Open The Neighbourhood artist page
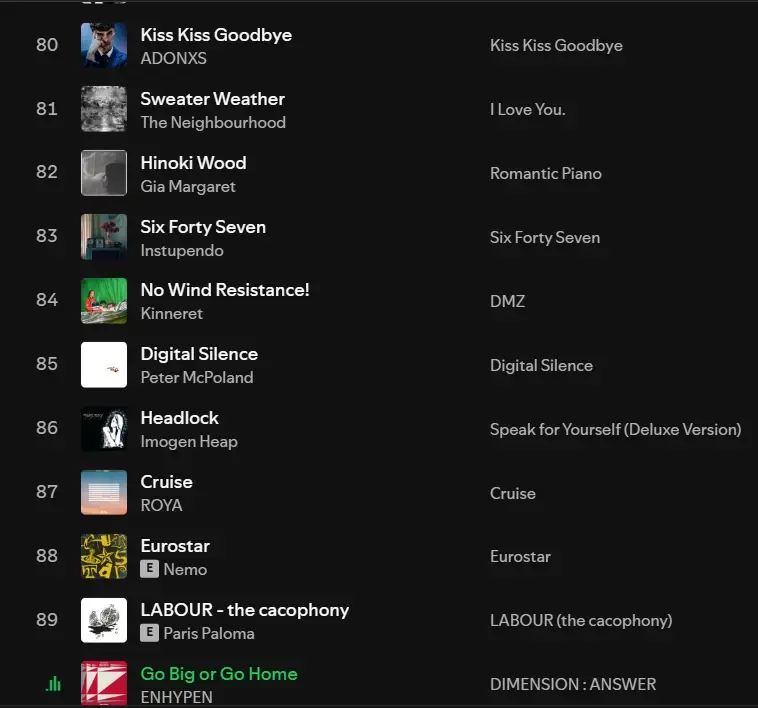 [213, 122]
